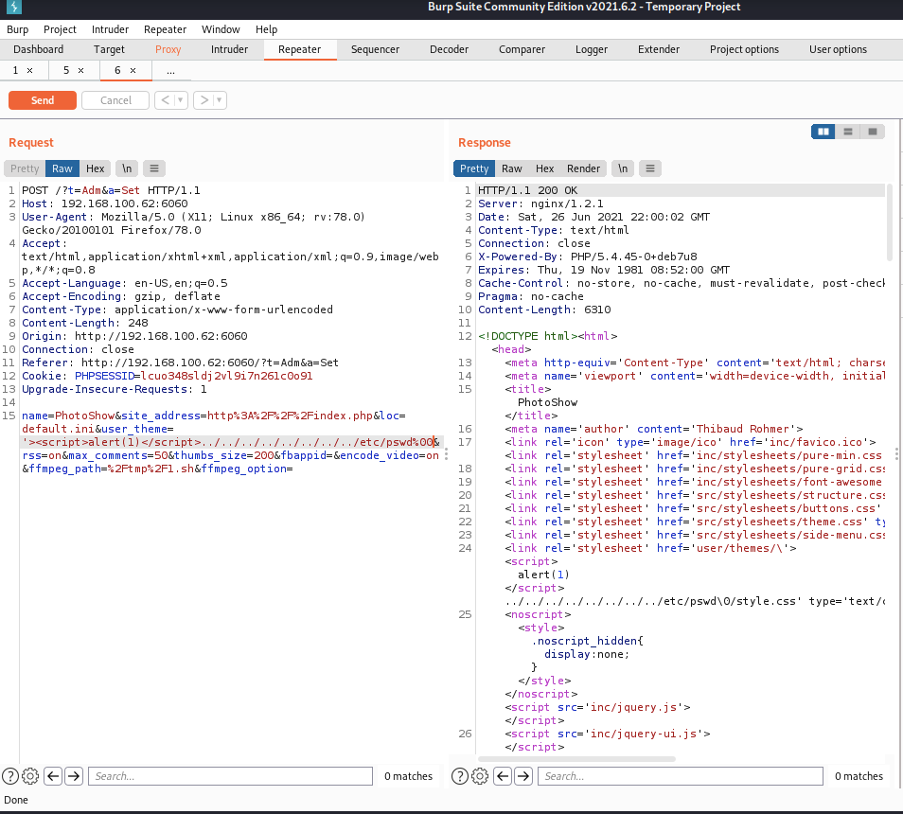Close Repeater tab 5
Image resolution: width=904 pixels, height=814 pixels.
click(81, 70)
